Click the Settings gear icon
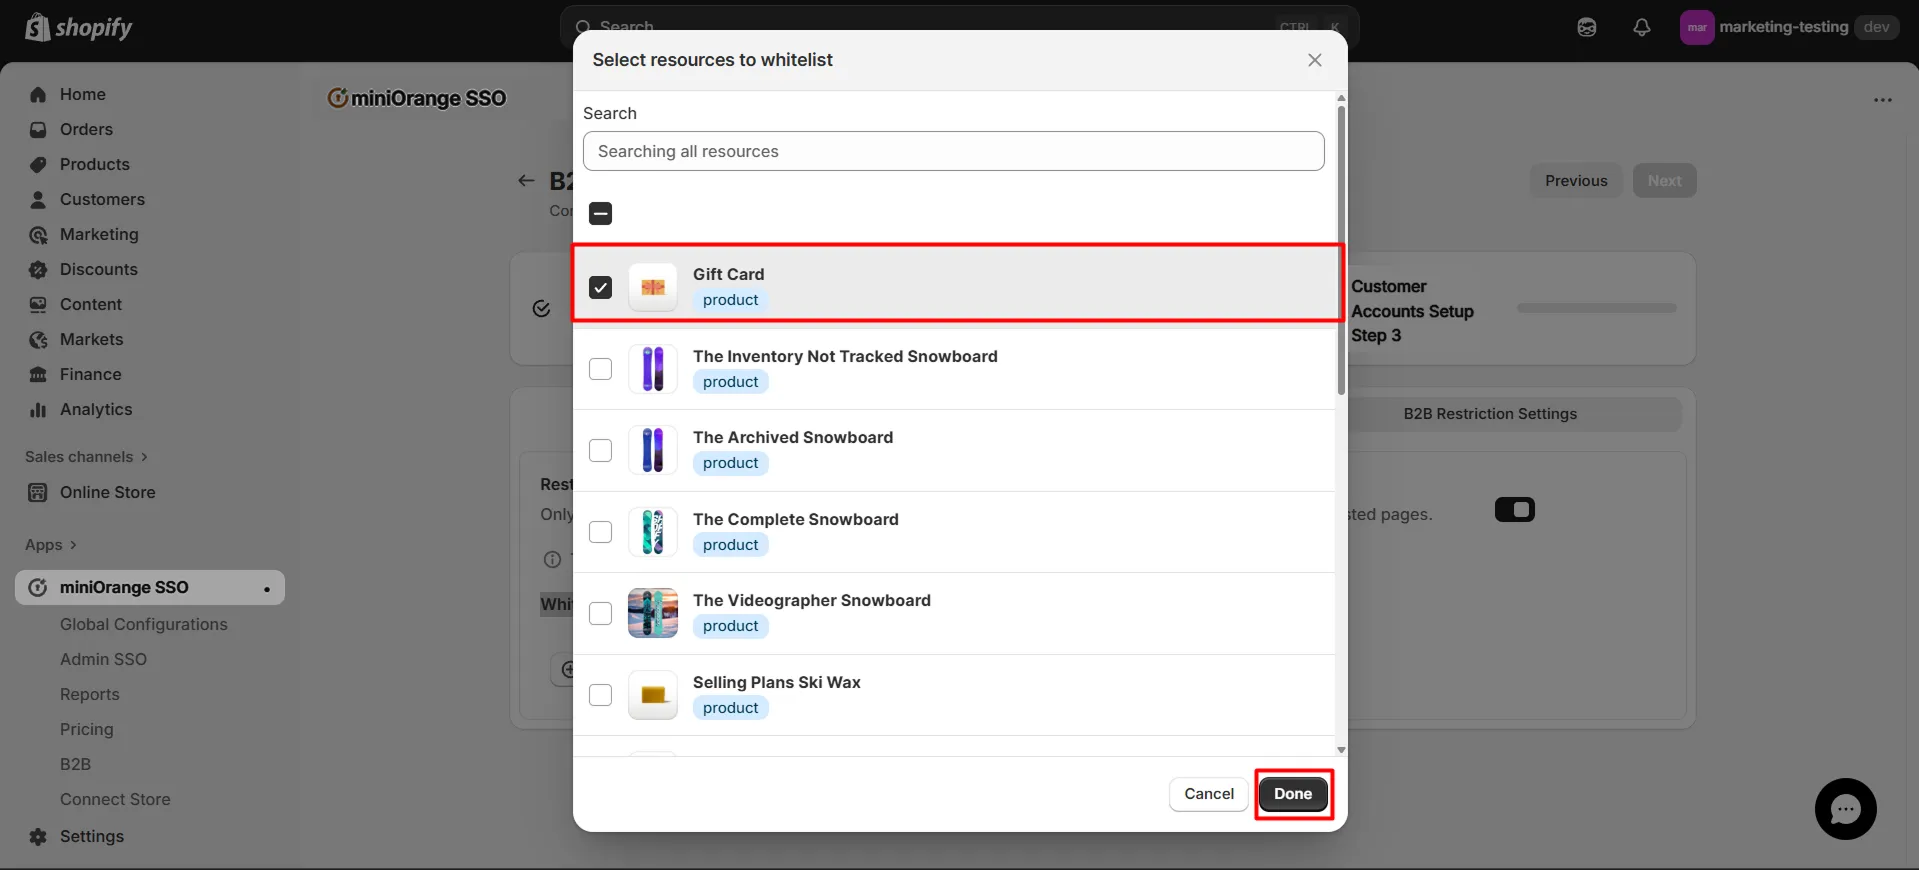 pos(38,836)
